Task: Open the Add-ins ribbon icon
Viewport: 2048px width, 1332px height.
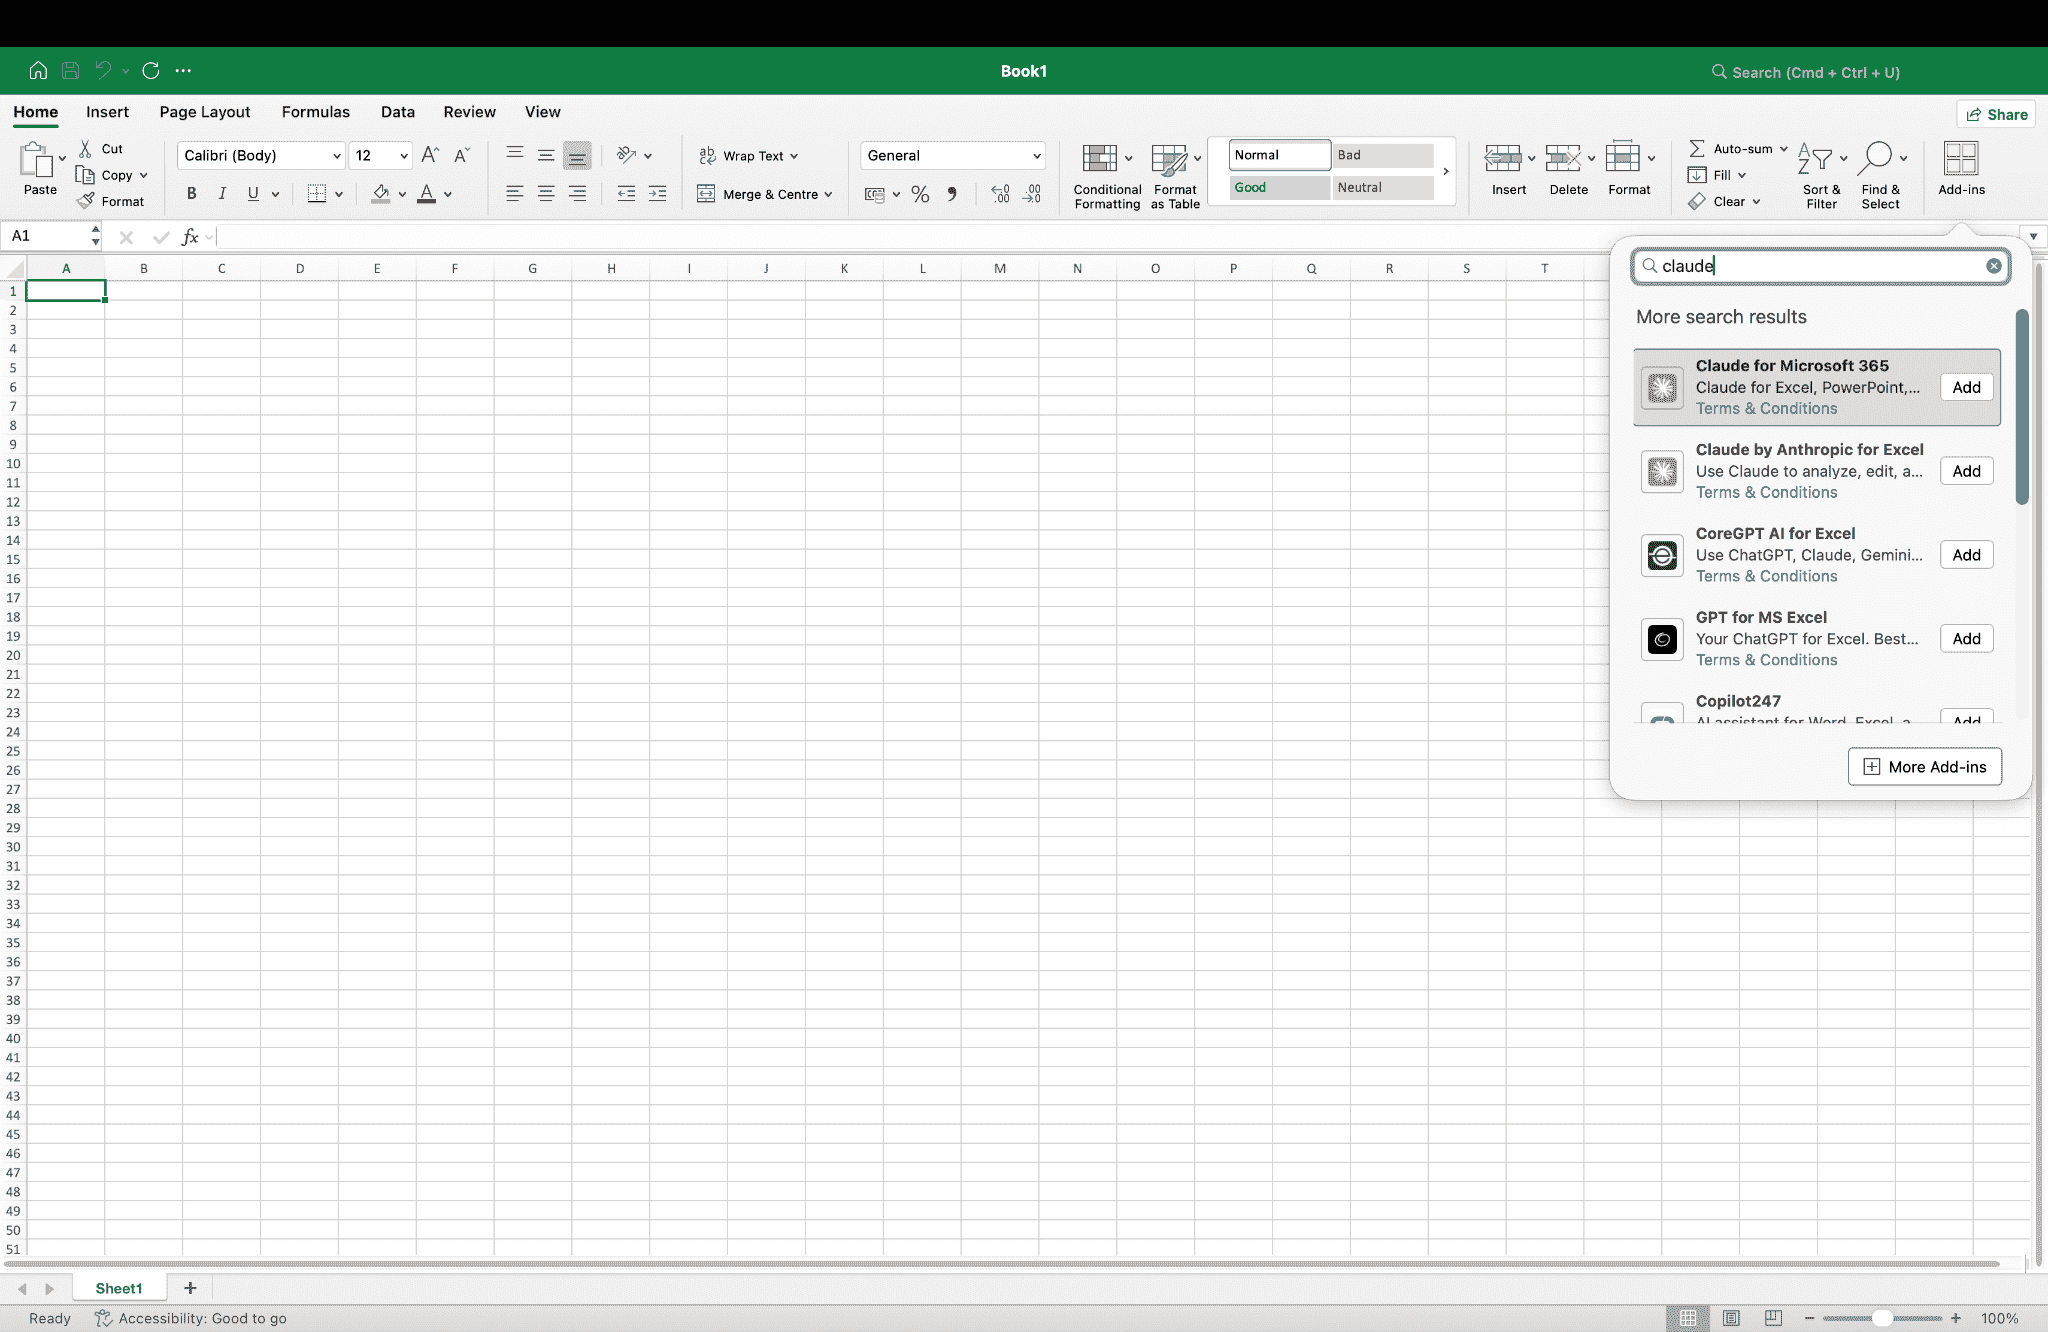Action: click(x=1961, y=168)
